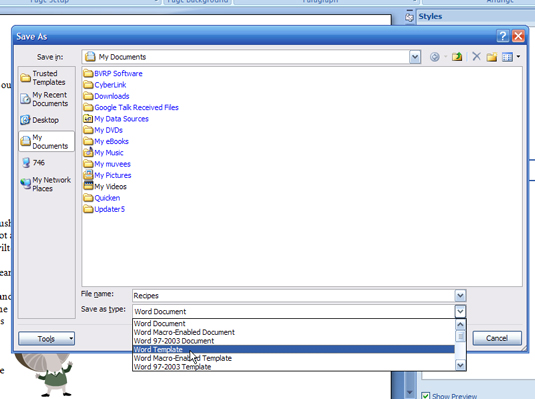
Task: Open the BVRP Software folder
Action: [x=113, y=73]
